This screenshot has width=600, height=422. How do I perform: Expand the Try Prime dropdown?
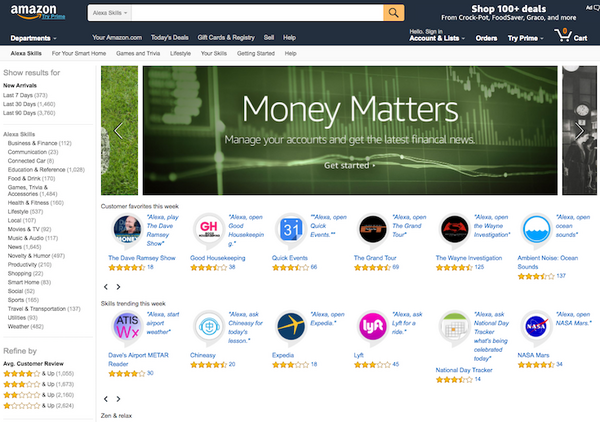(x=525, y=38)
